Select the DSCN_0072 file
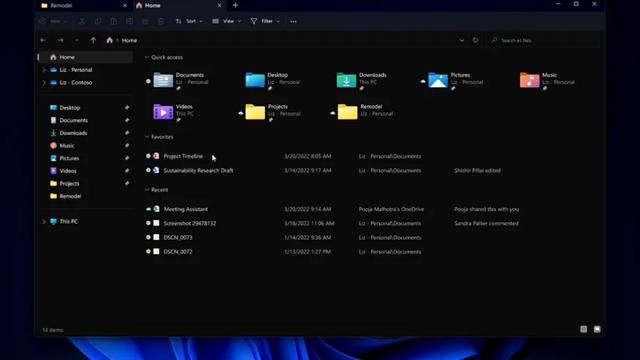640x360 pixels. pos(178,252)
